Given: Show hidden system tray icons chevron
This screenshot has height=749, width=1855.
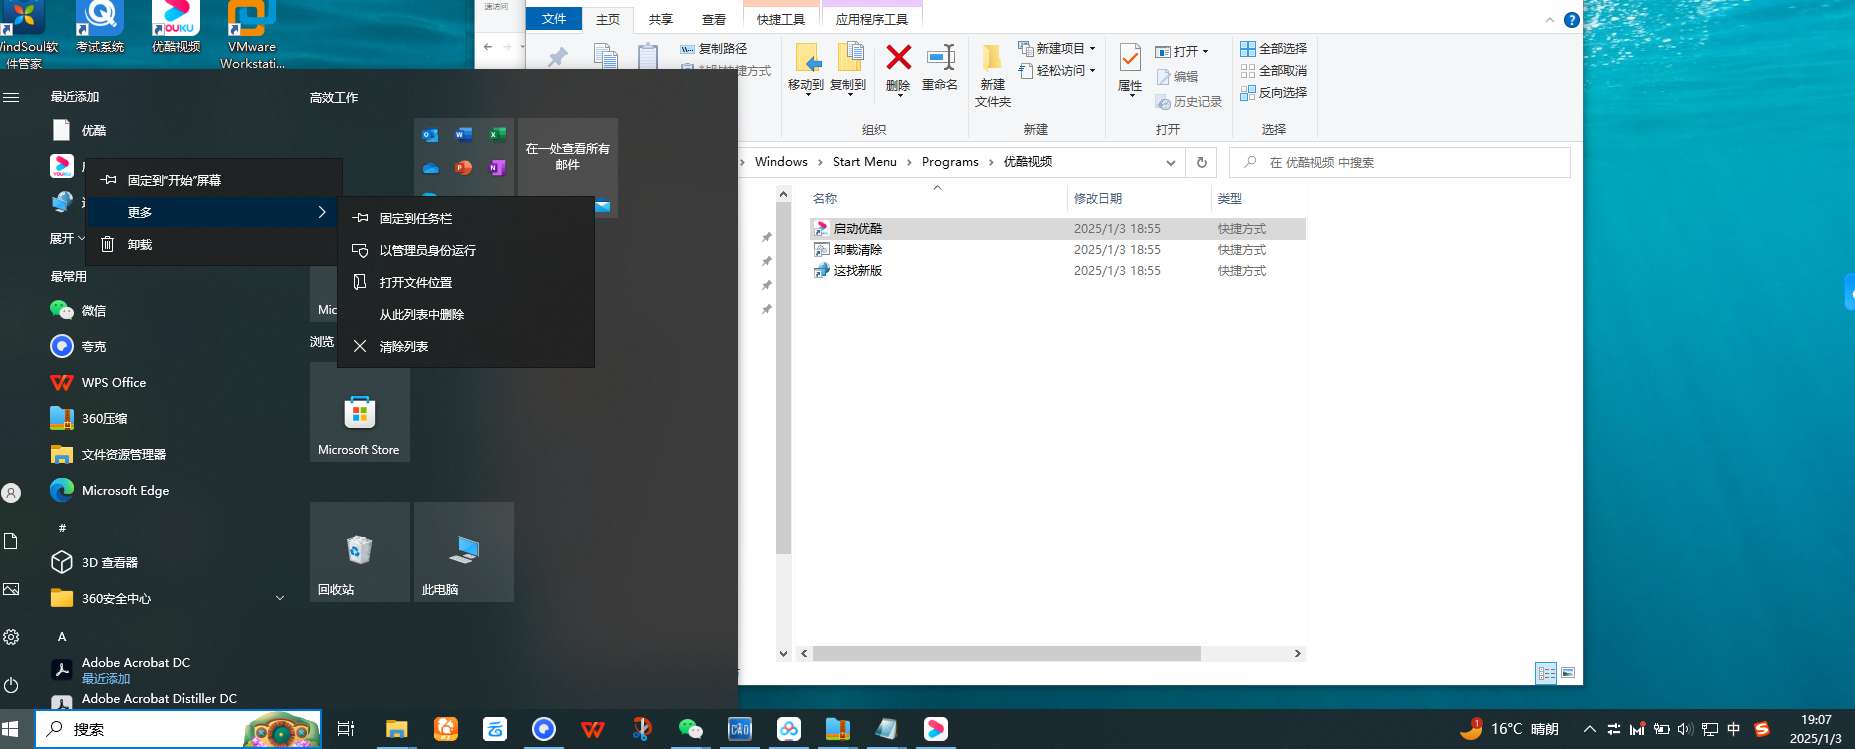Looking at the screenshot, I should click(x=1589, y=729).
